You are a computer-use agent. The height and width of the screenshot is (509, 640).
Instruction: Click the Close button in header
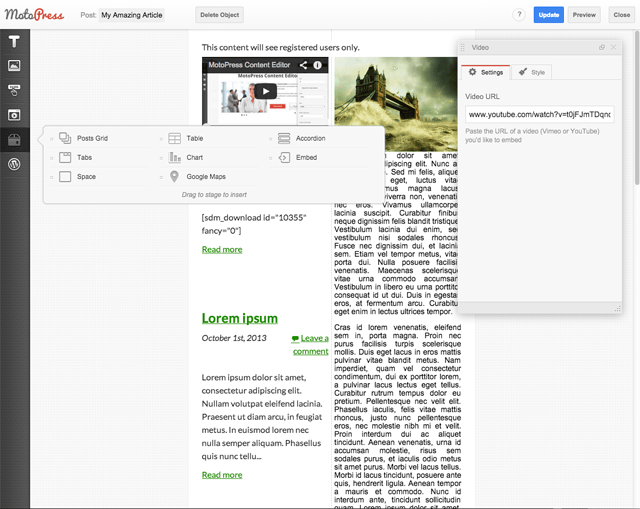click(622, 15)
